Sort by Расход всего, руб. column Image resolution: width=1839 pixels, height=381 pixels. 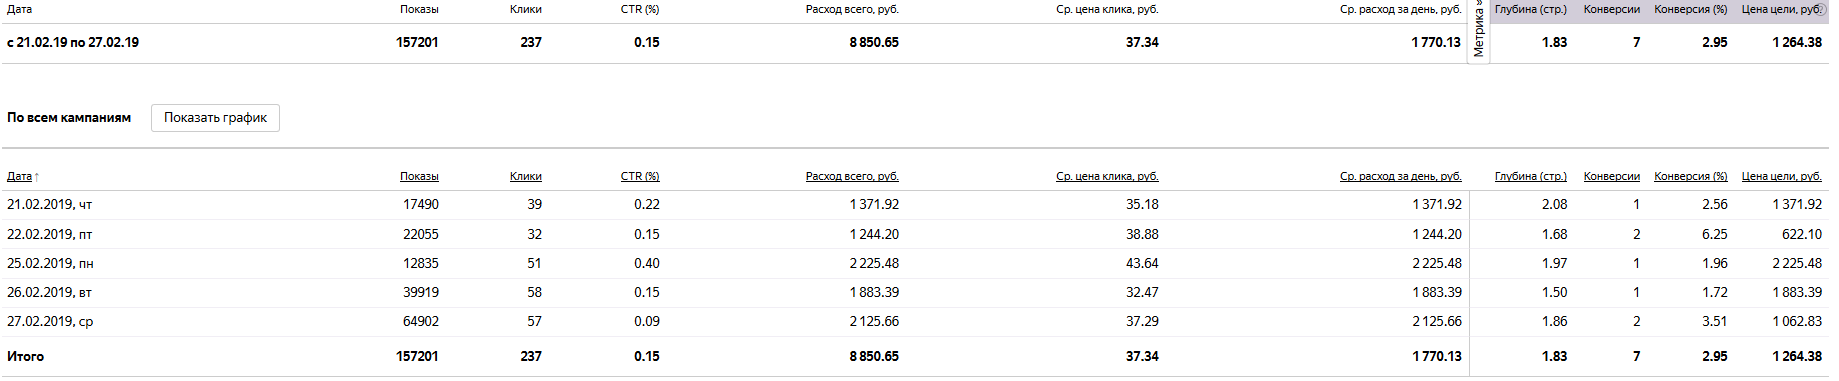(852, 176)
